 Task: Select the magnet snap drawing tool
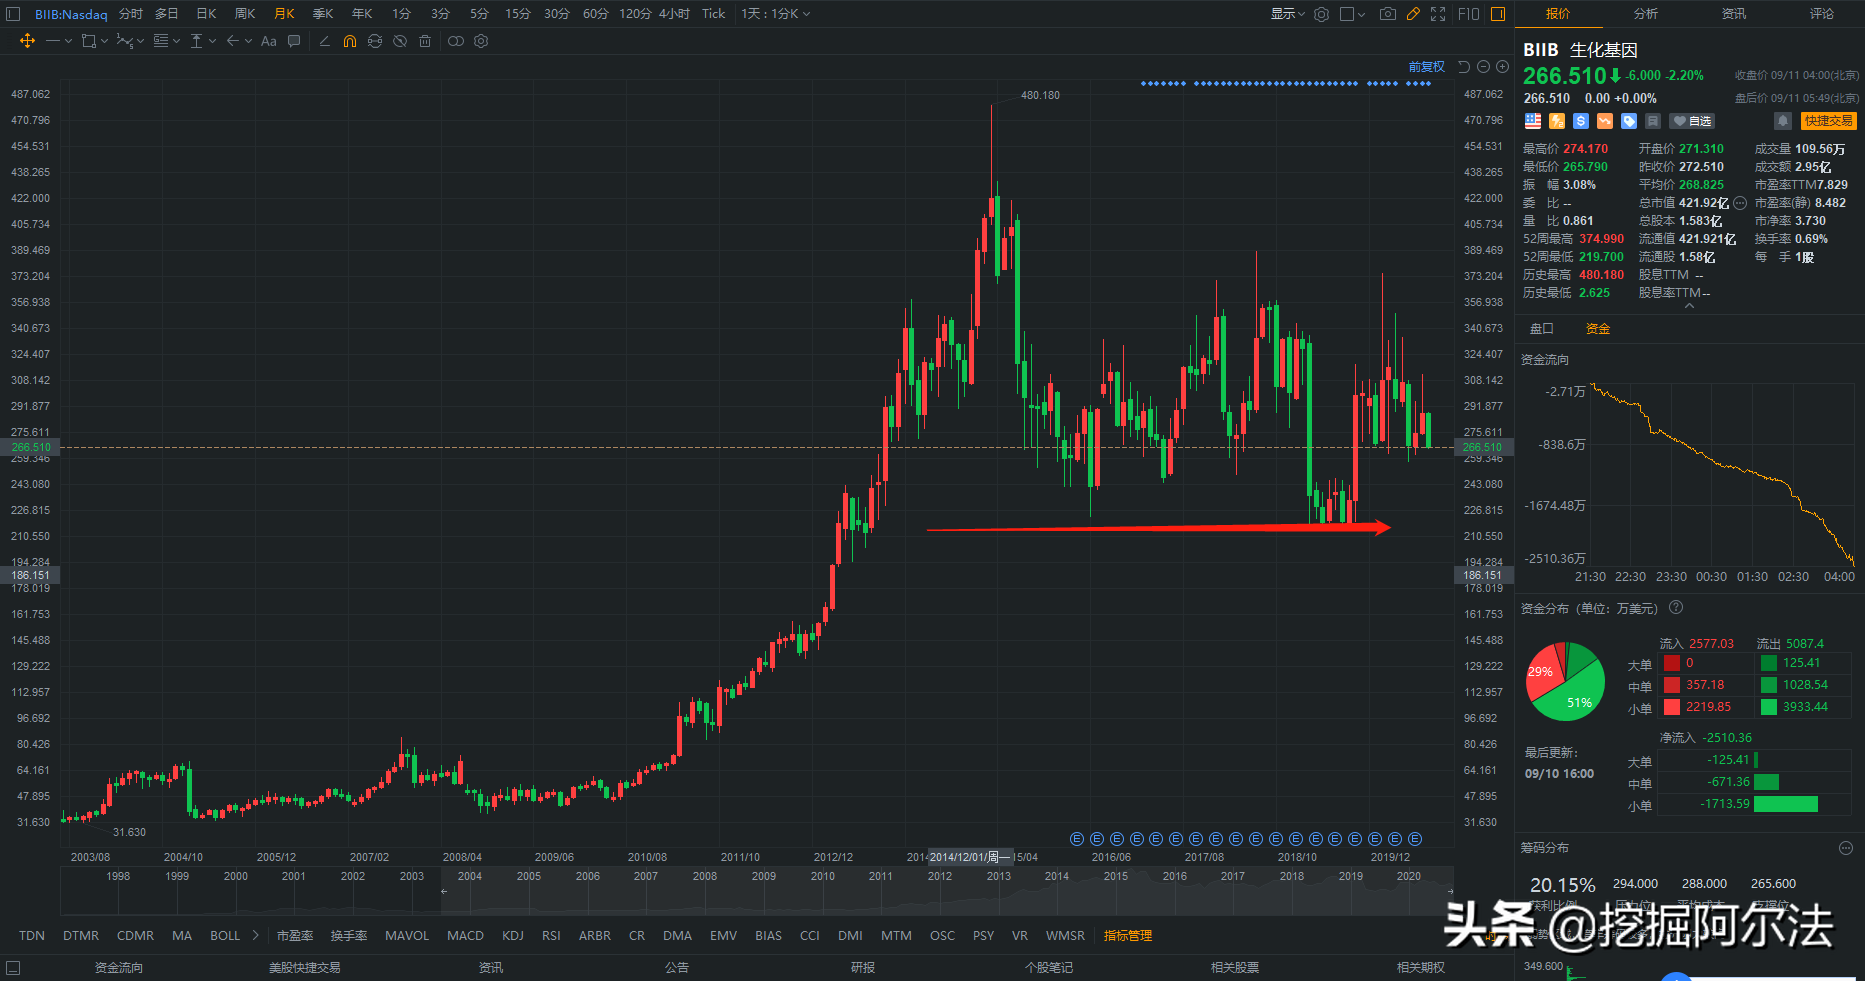coord(349,41)
